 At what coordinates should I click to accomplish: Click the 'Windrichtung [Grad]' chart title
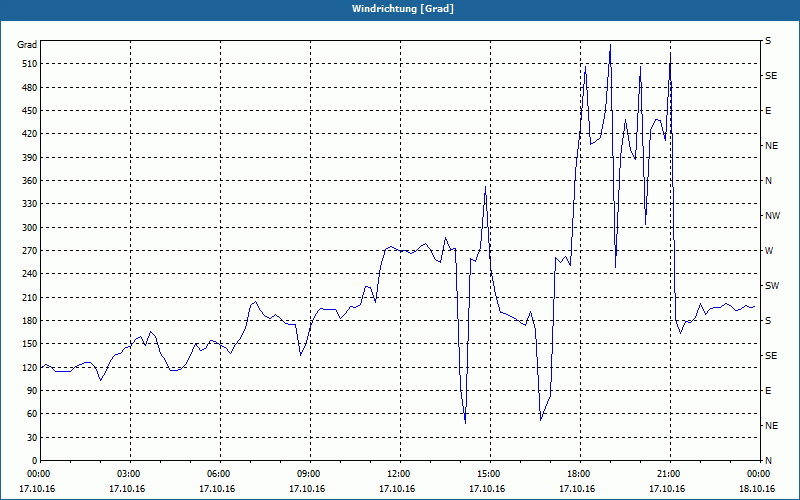[x=403, y=9]
